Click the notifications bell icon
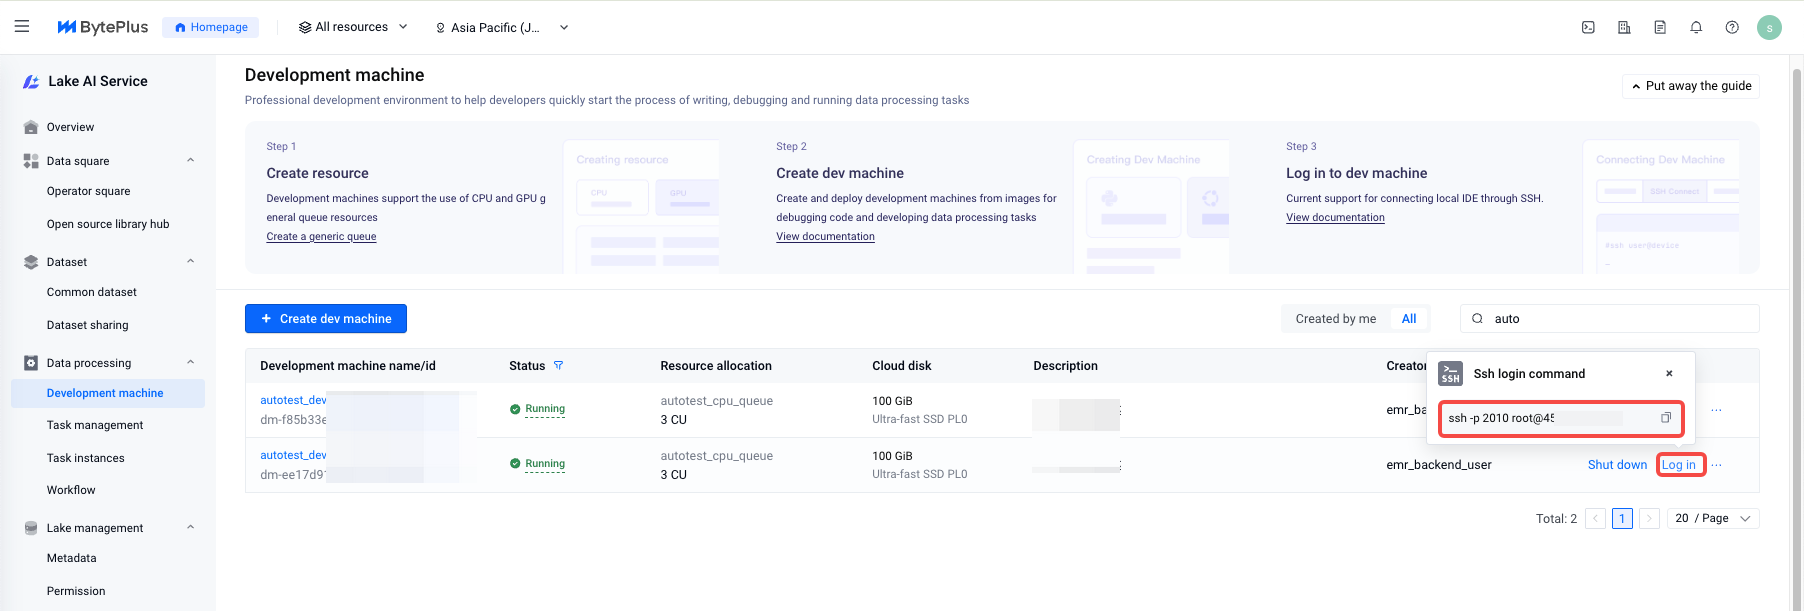 (1696, 27)
